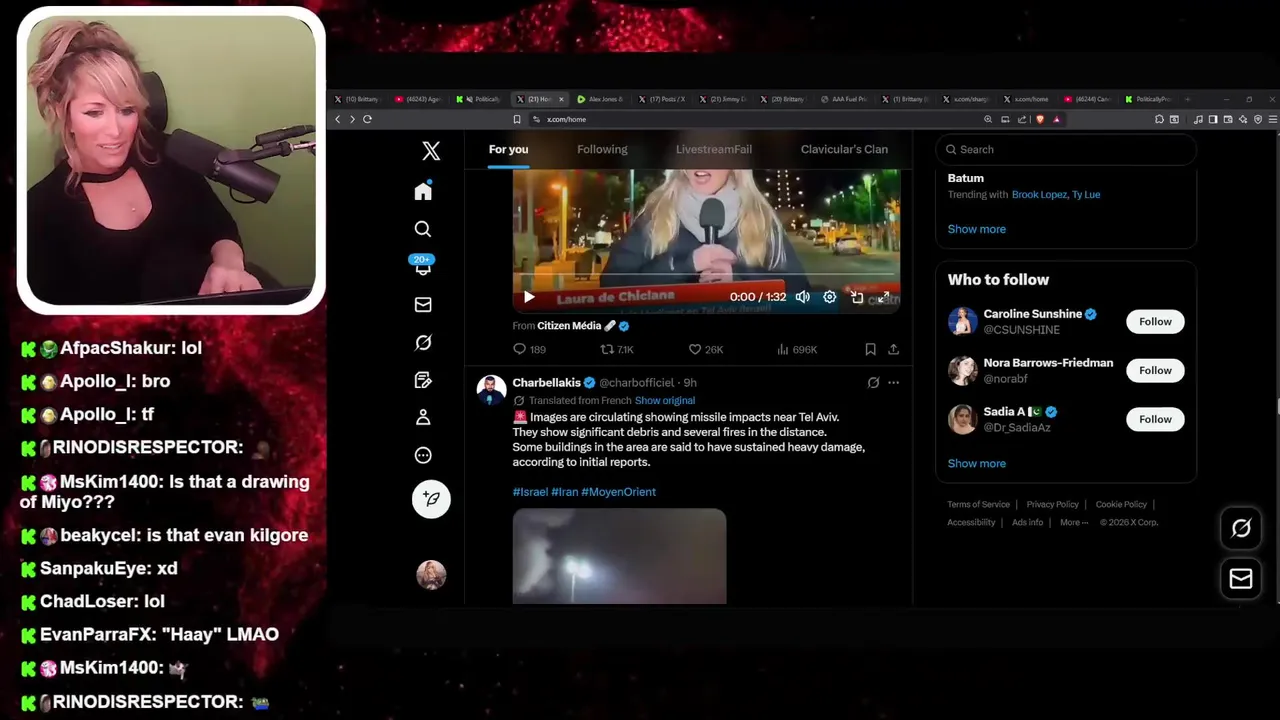Image resolution: width=1280 pixels, height=720 pixels.
Task: Open Cookie Policy footer link
Action: (1121, 505)
